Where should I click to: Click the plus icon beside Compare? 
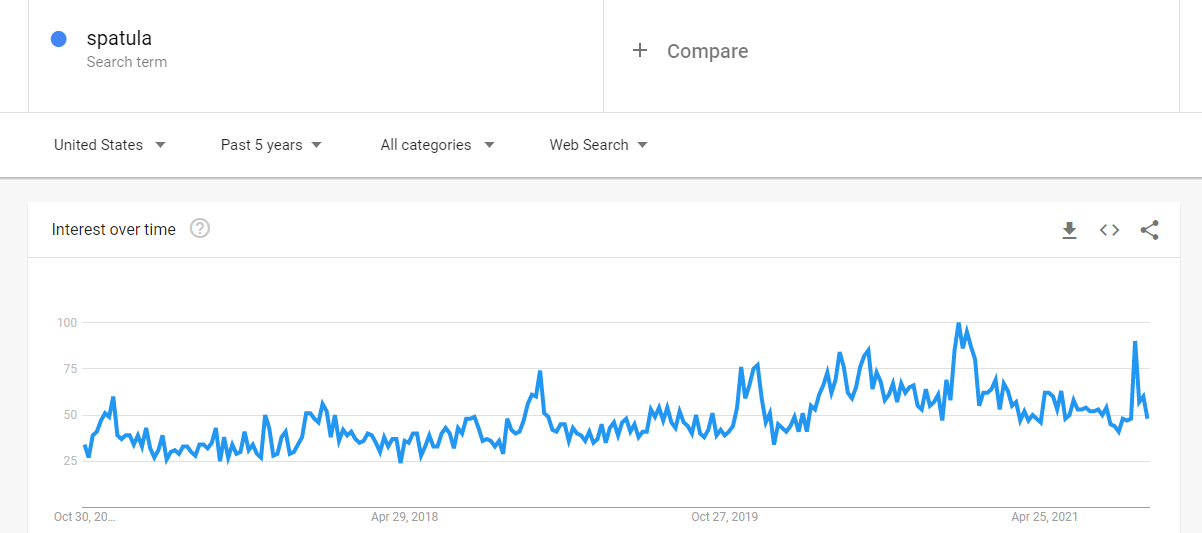tap(640, 51)
